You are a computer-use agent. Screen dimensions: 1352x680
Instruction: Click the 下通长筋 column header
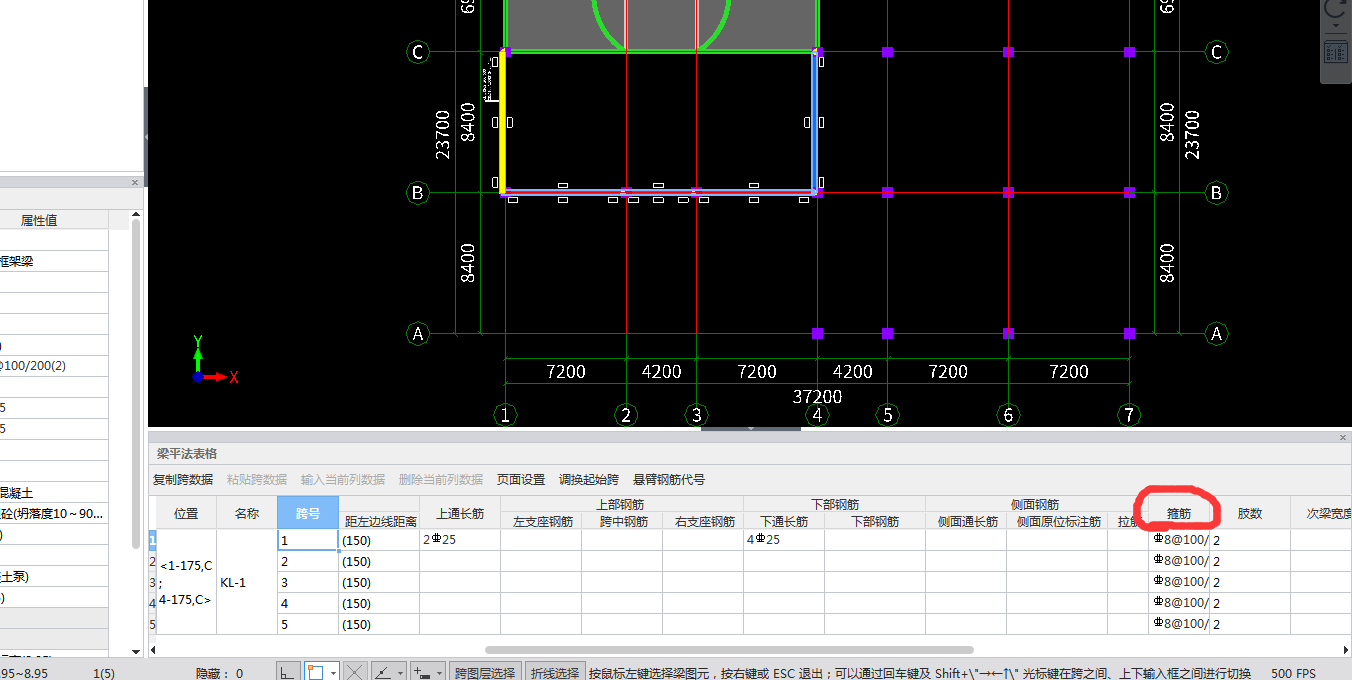coord(784,520)
